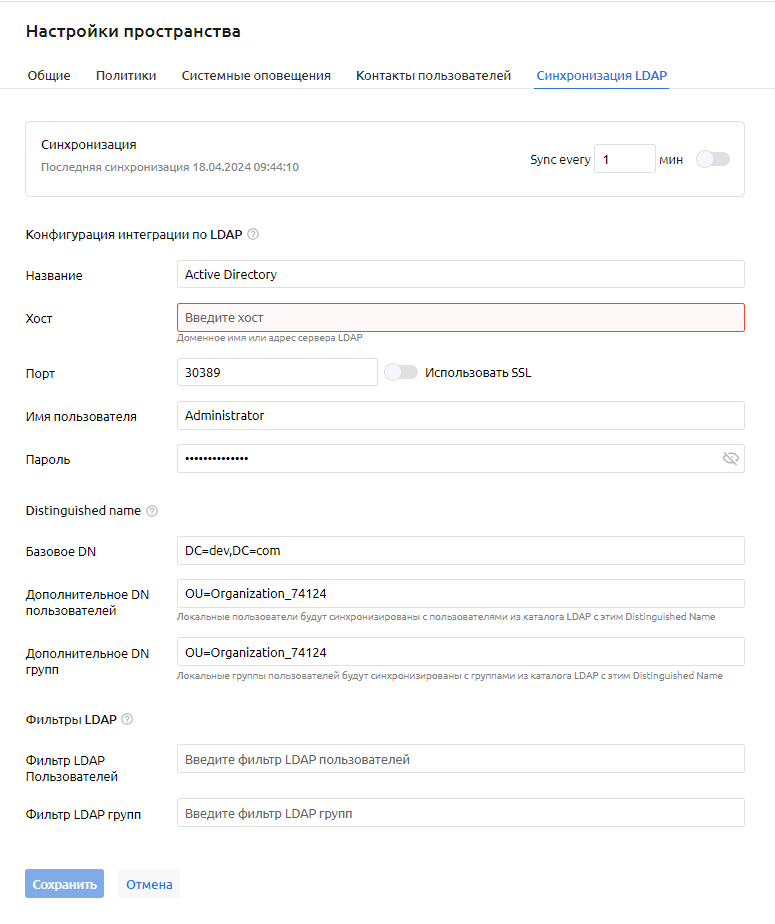Click the Базовое DN input field
Viewport: 775px width, 924px height.
click(460, 551)
